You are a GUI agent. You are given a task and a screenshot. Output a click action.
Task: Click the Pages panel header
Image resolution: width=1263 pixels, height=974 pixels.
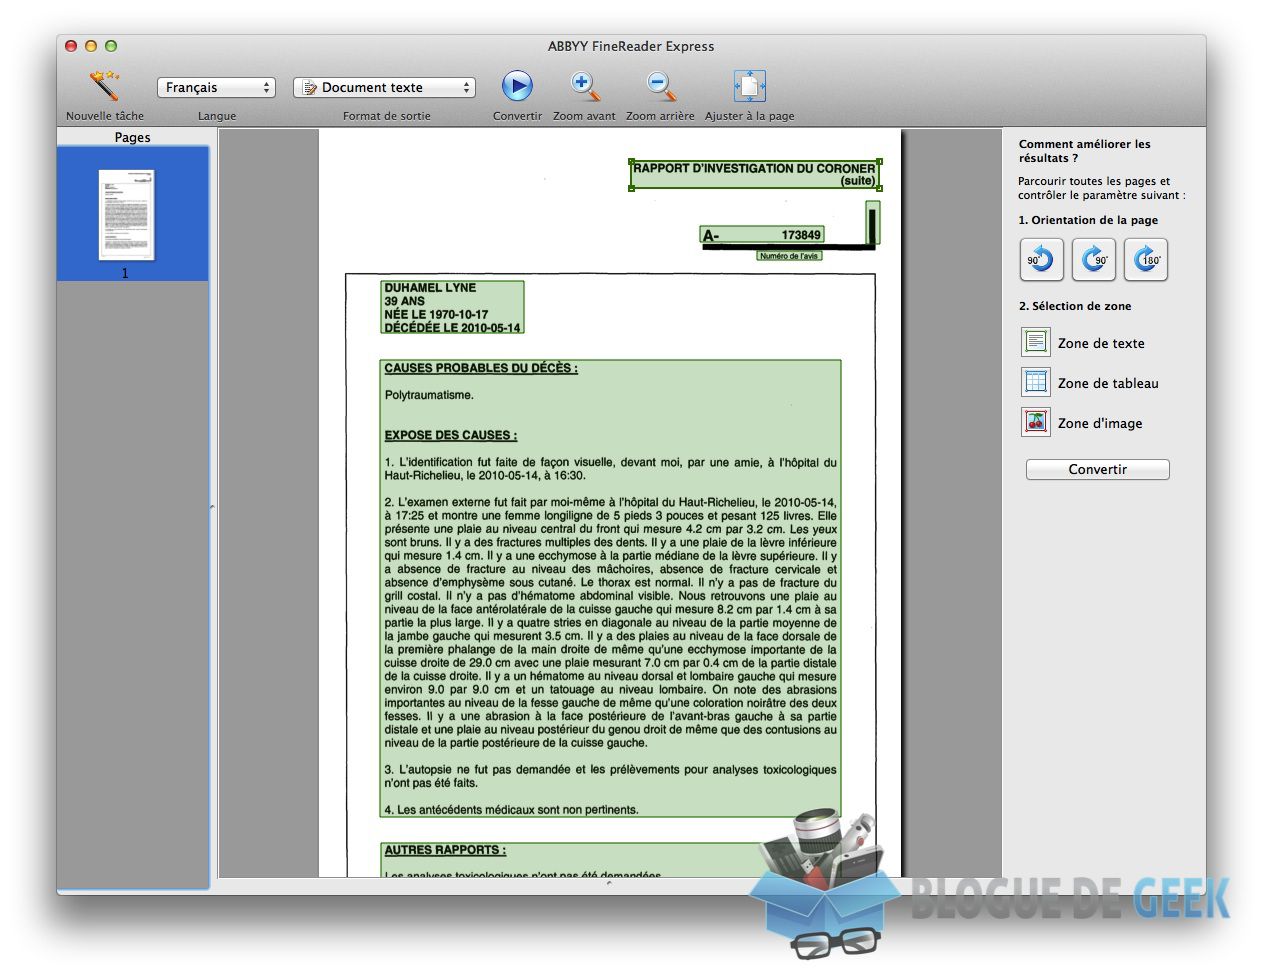[132, 137]
